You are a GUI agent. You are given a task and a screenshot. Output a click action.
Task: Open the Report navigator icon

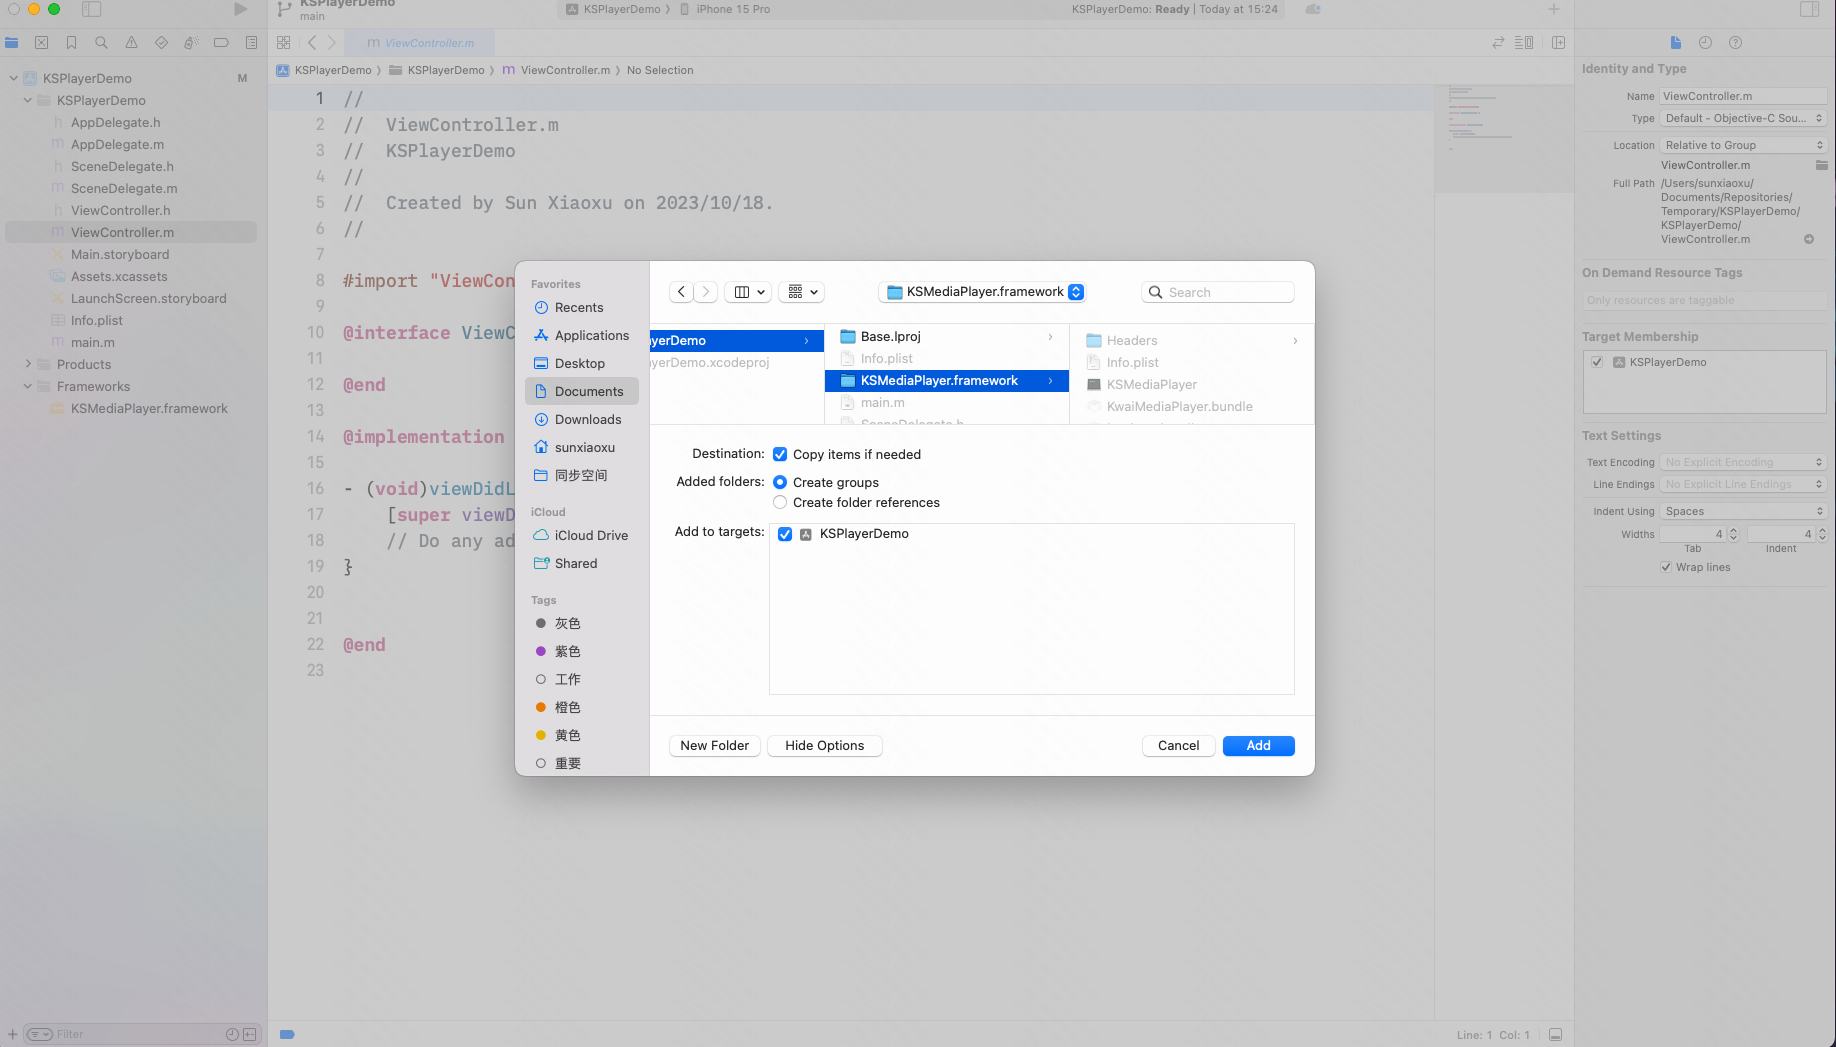coord(251,43)
